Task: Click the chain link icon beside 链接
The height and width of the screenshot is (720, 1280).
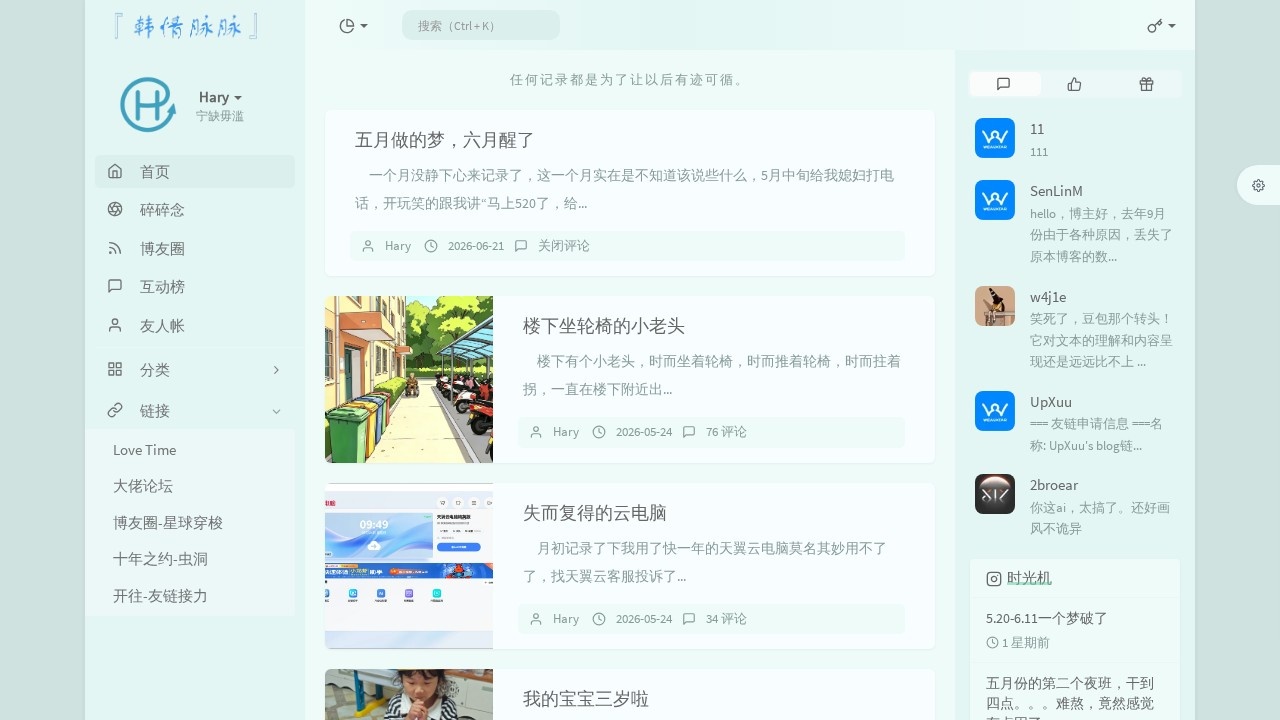Action: [115, 410]
